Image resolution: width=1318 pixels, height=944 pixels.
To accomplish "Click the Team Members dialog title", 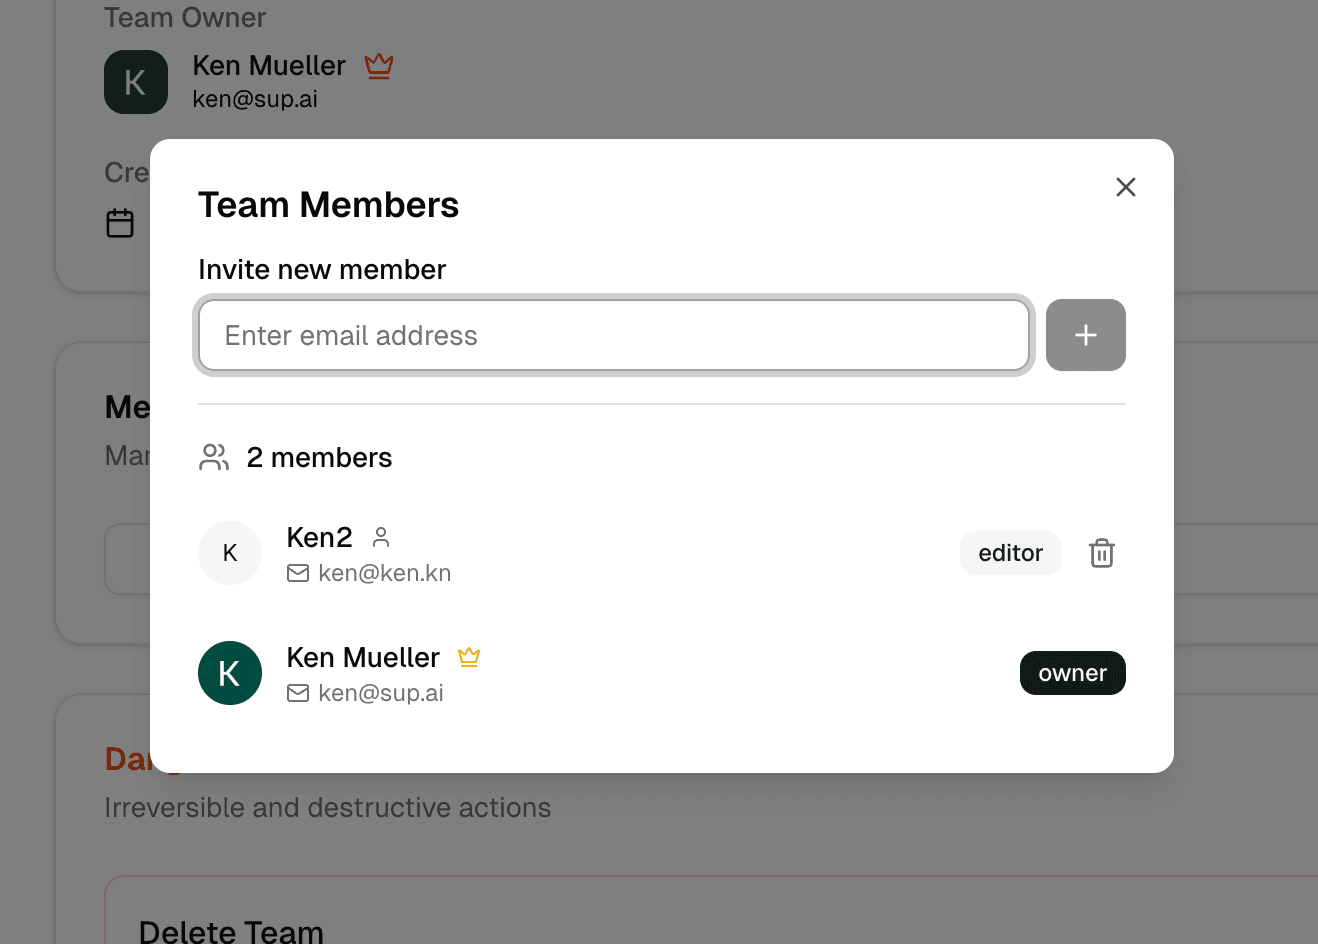I will point(328,205).
